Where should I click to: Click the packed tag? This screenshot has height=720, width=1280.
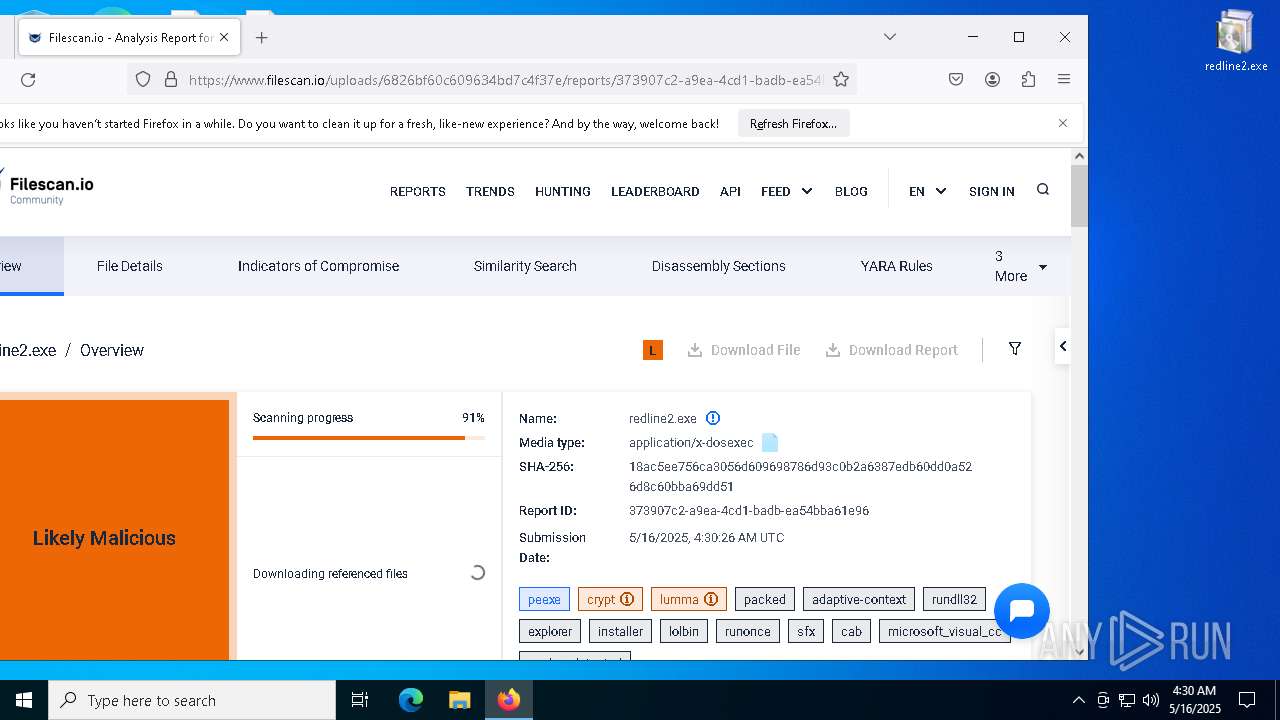coord(765,600)
